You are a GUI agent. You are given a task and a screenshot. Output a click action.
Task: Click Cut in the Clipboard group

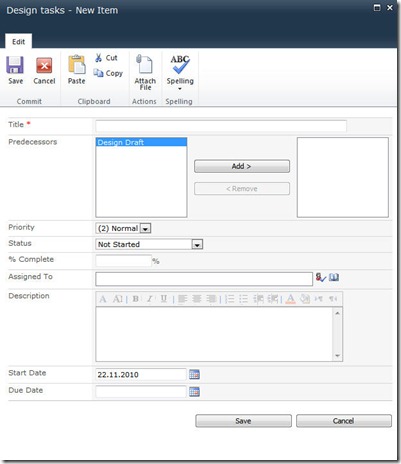pyautogui.click(x=106, y=58)
